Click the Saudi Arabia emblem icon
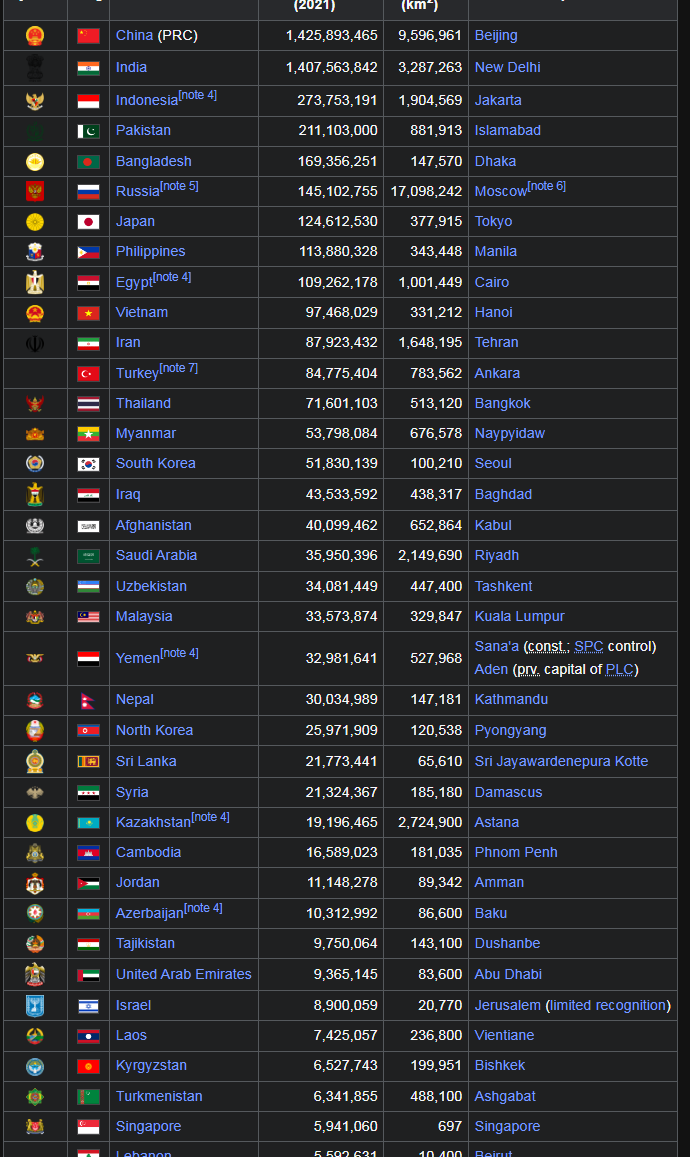The height and width of the screenshot is (1157, 690). (x=35, y=556)
